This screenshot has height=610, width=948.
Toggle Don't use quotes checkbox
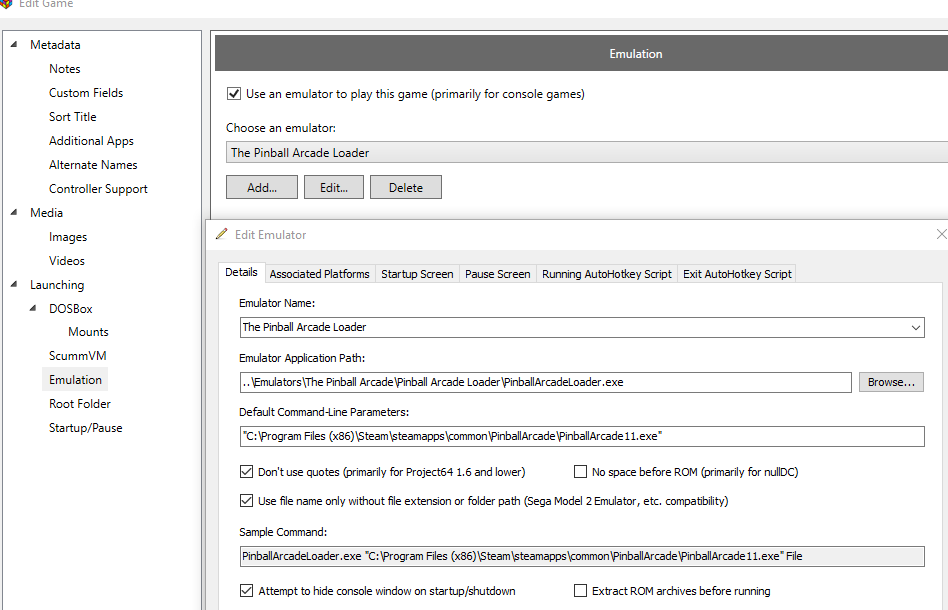(x=246, y=472)
